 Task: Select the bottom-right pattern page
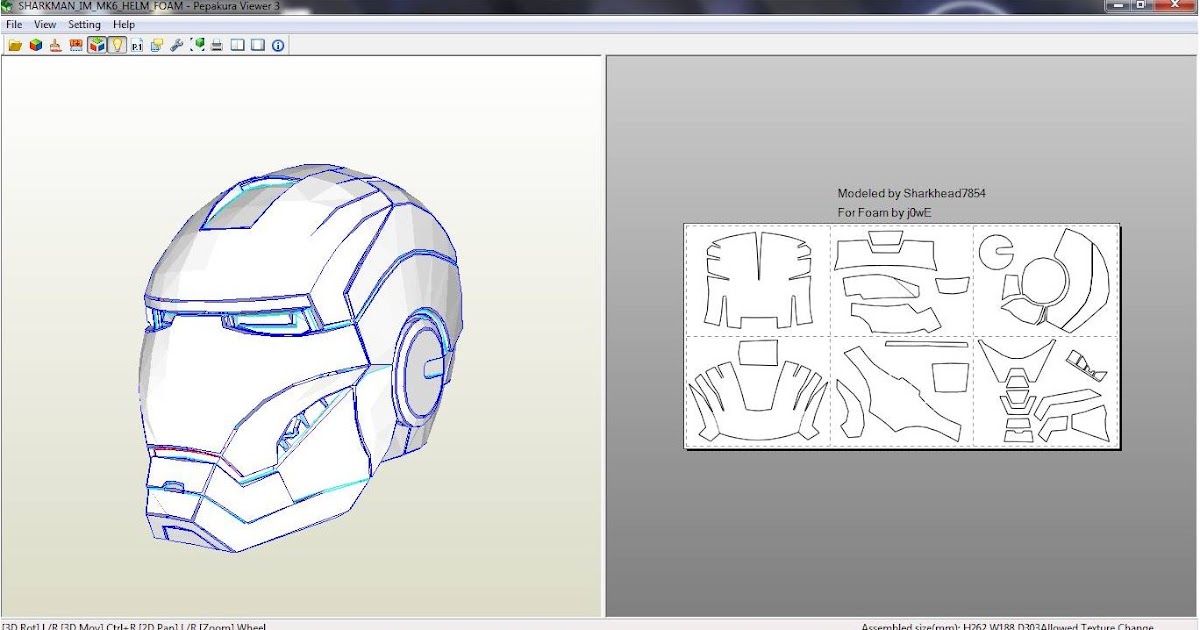1045,390
